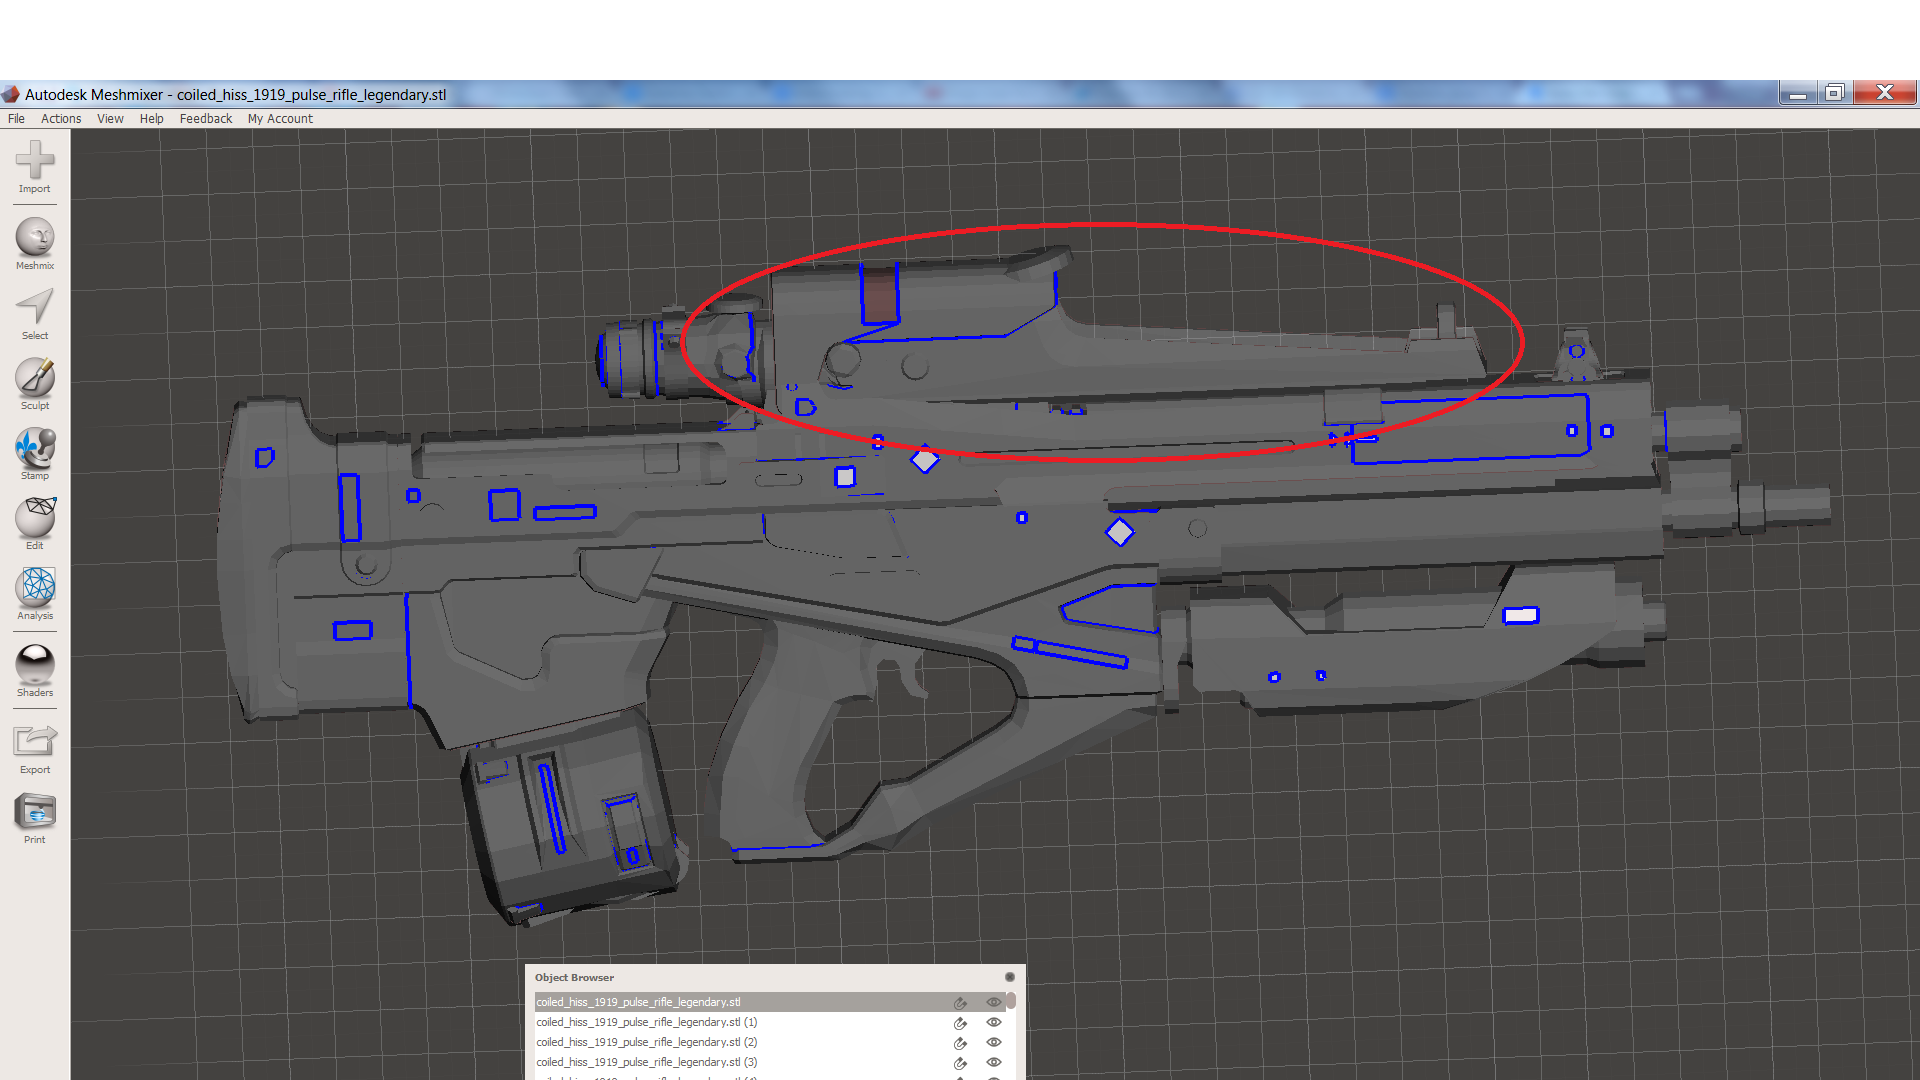Select row coiled_hiss_1919_pulse_rifle_legendary.stl (3)

(770, 1062)
